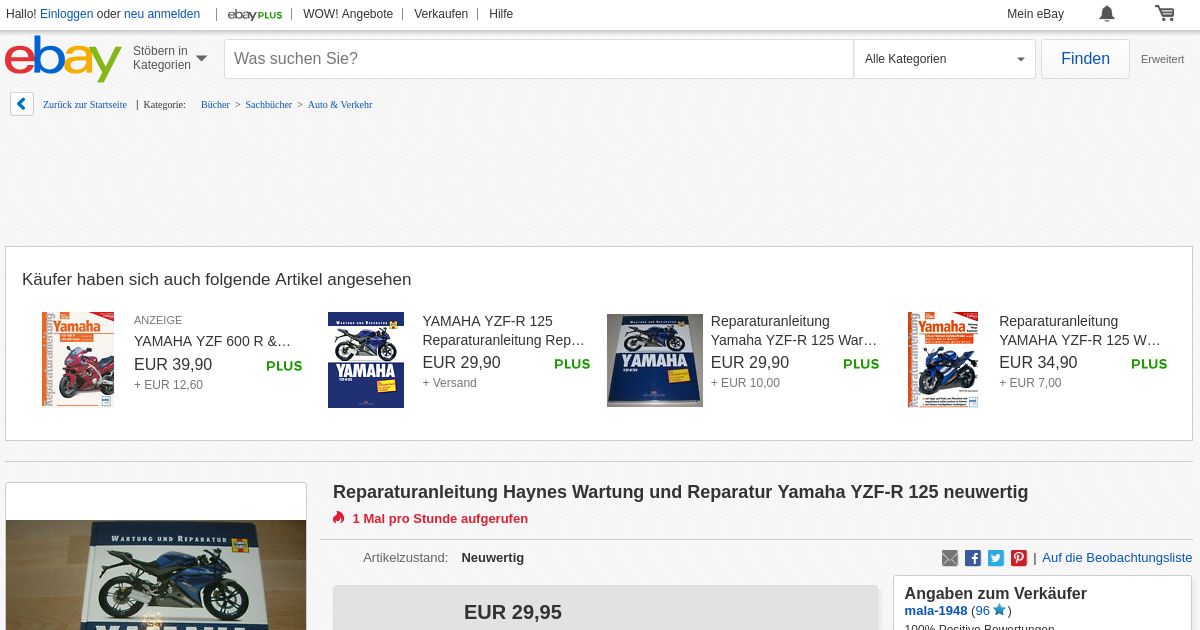
Task: Click Auf die Beobachtungsliste link
Action: [1117, 558]
